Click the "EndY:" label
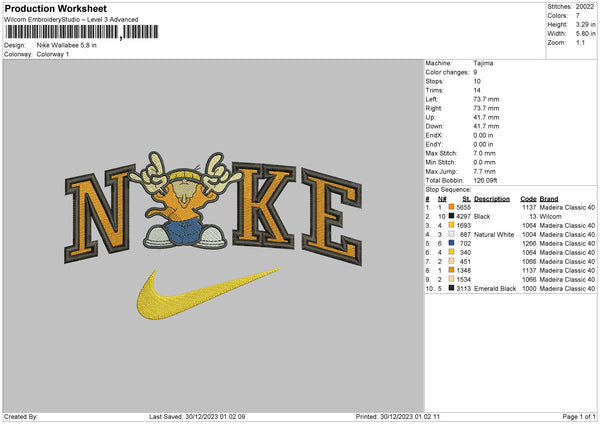Viewport: 600px width, 424px height. (434, 144)
